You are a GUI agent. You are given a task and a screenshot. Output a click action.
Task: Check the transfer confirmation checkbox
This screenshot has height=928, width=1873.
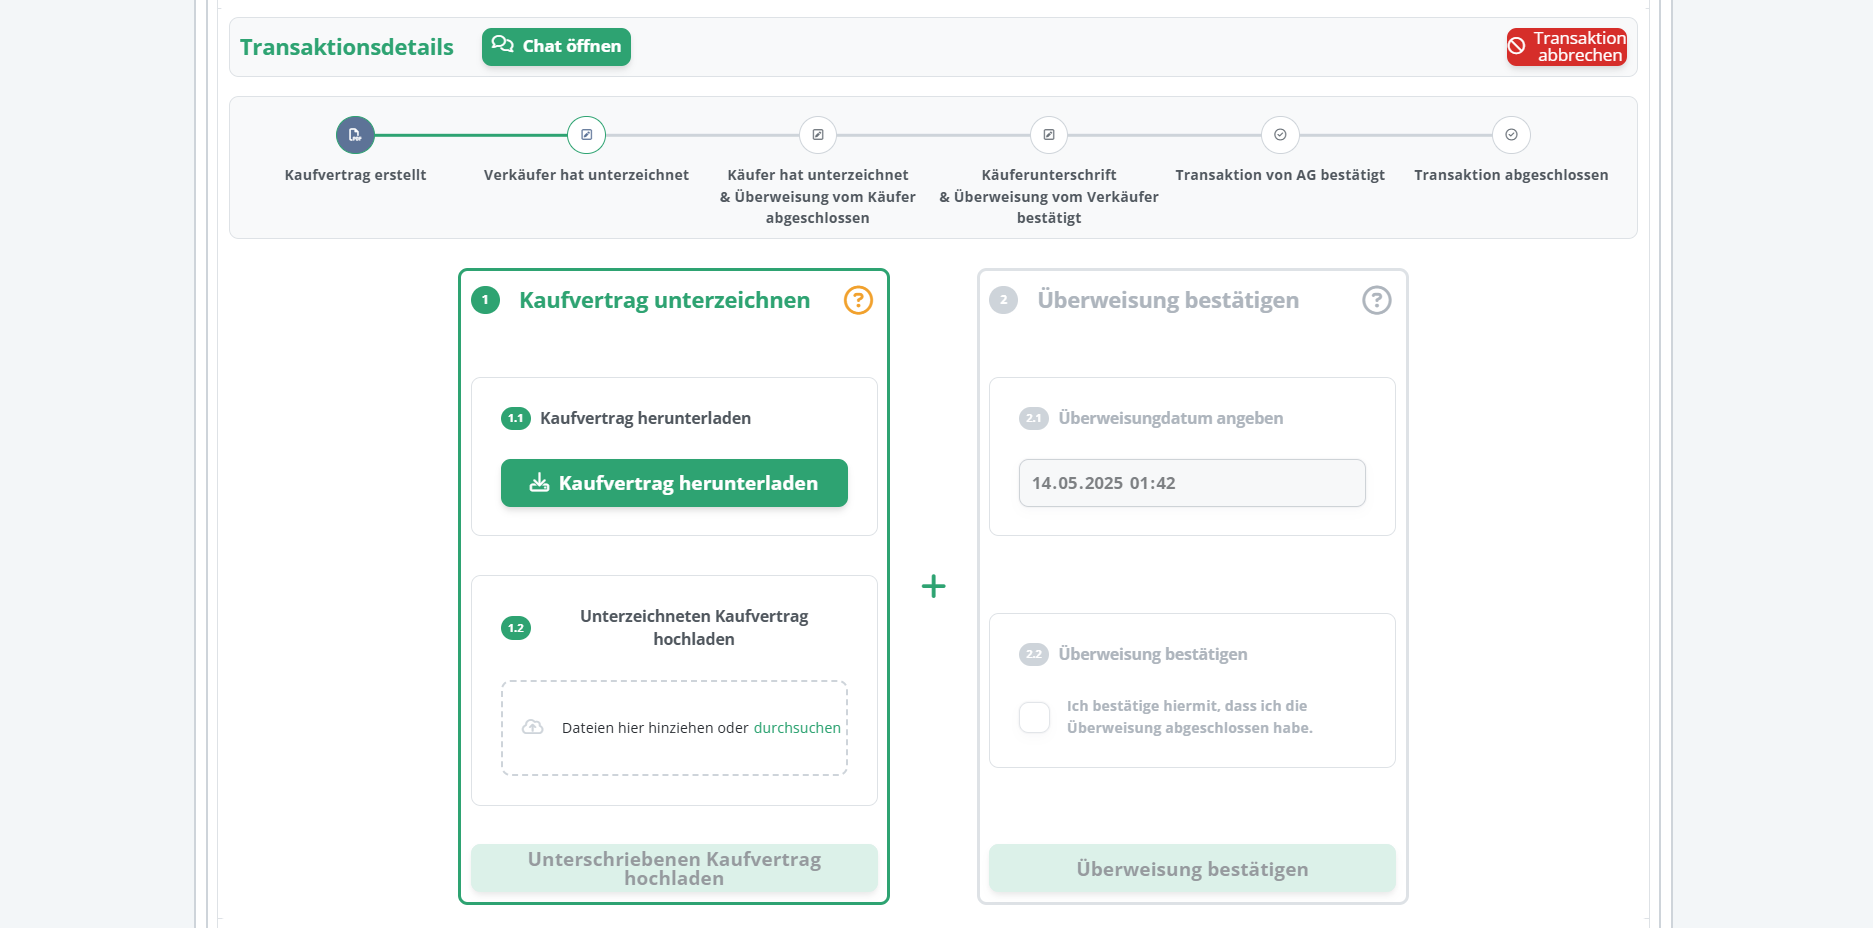[x=1034, y=717]
